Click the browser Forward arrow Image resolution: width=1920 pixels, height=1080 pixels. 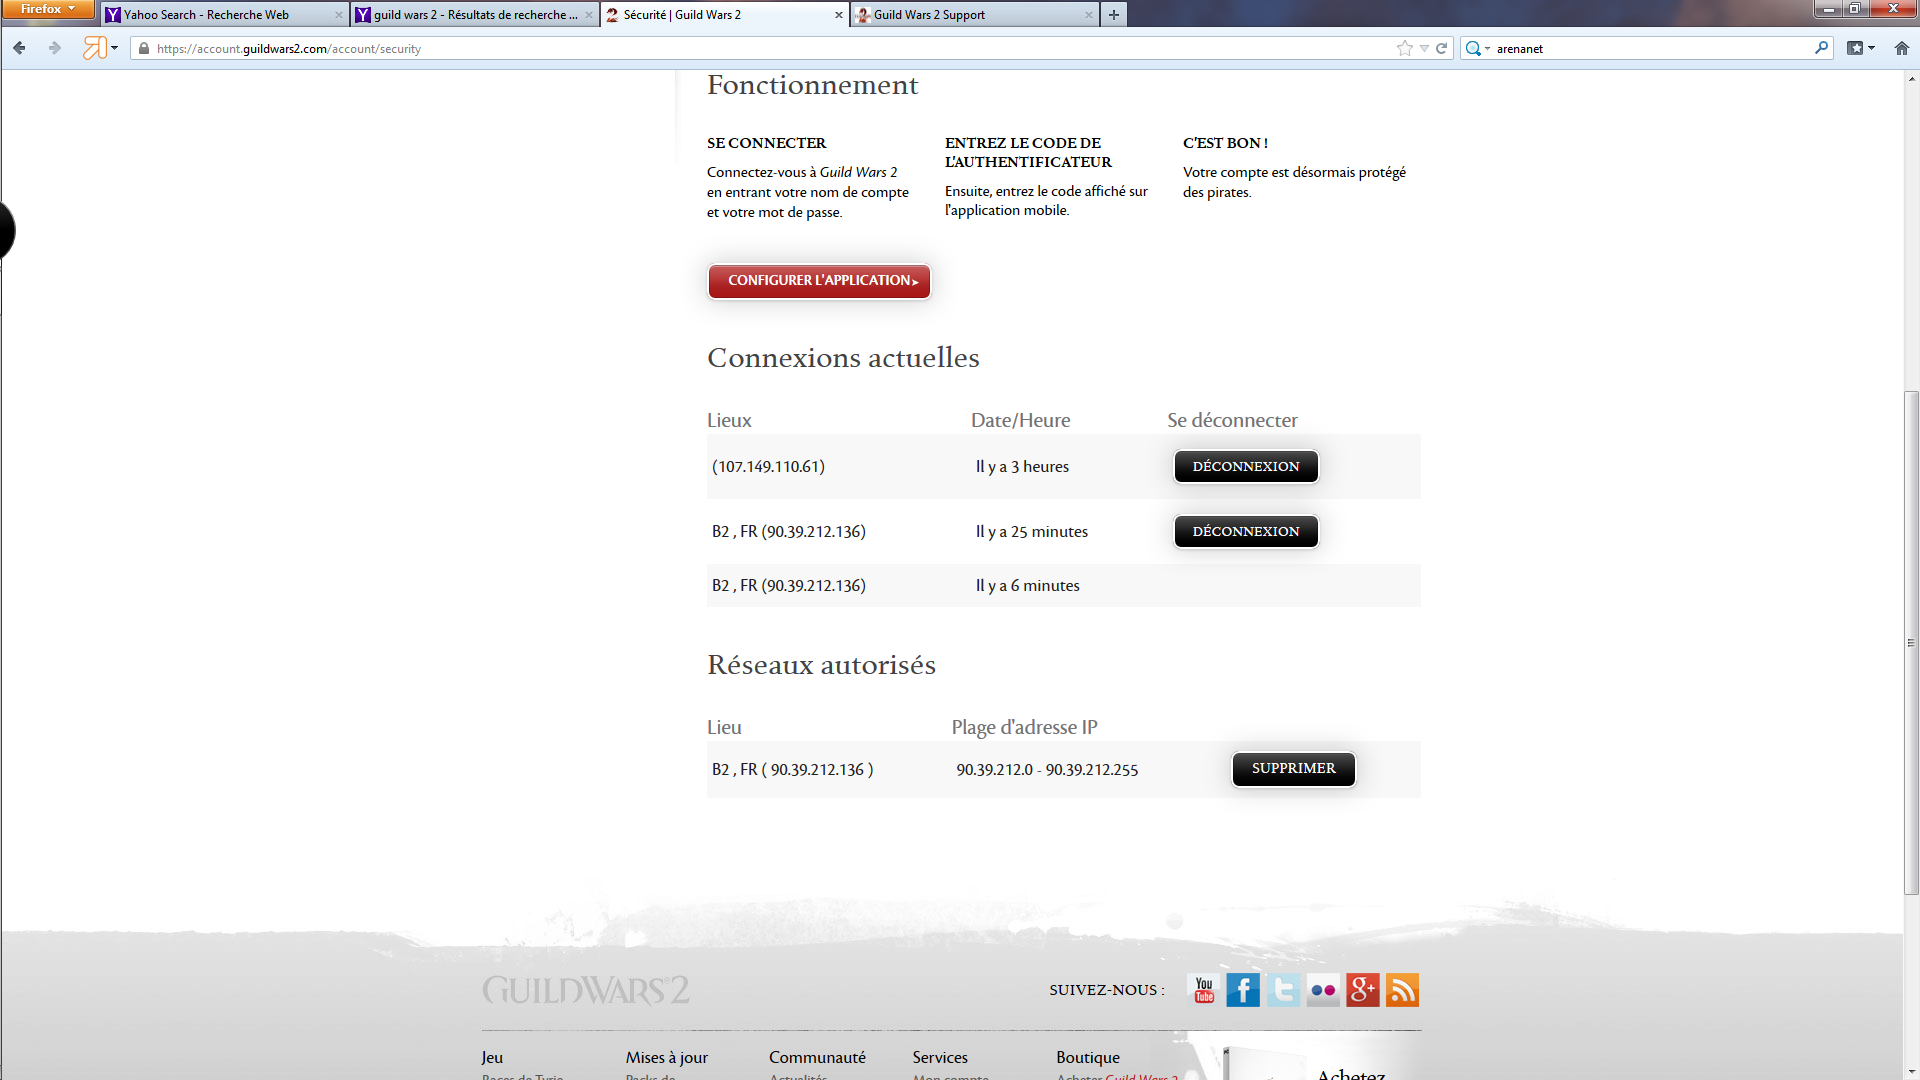pyautogui.click(x=54, y=48)
